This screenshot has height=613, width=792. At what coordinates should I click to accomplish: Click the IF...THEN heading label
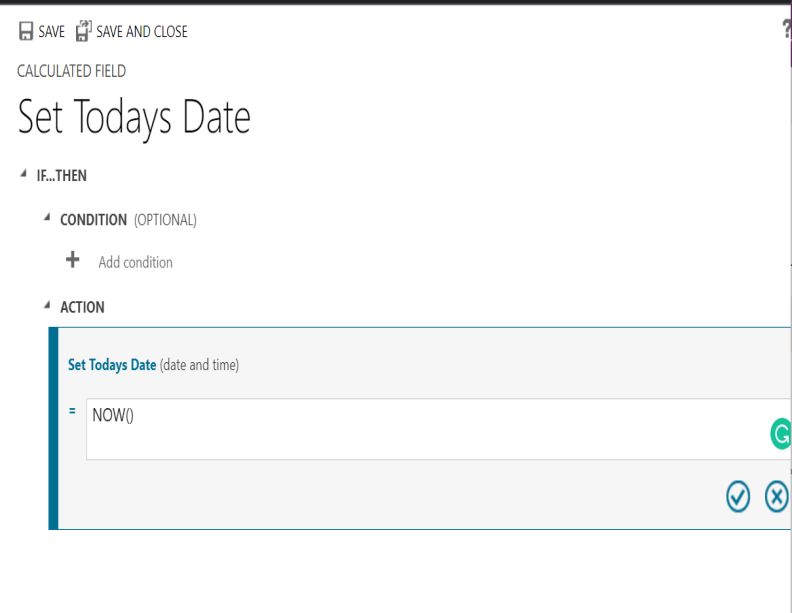61,176
